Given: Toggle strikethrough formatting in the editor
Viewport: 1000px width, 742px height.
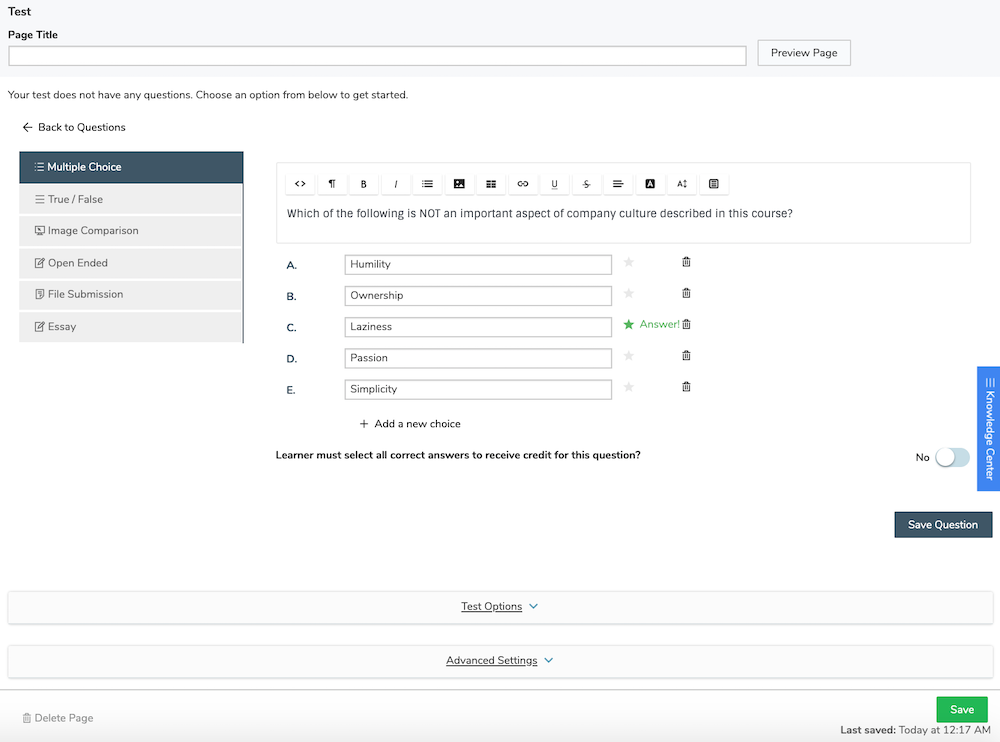Looking at the screenshot, I should [587, 184].
